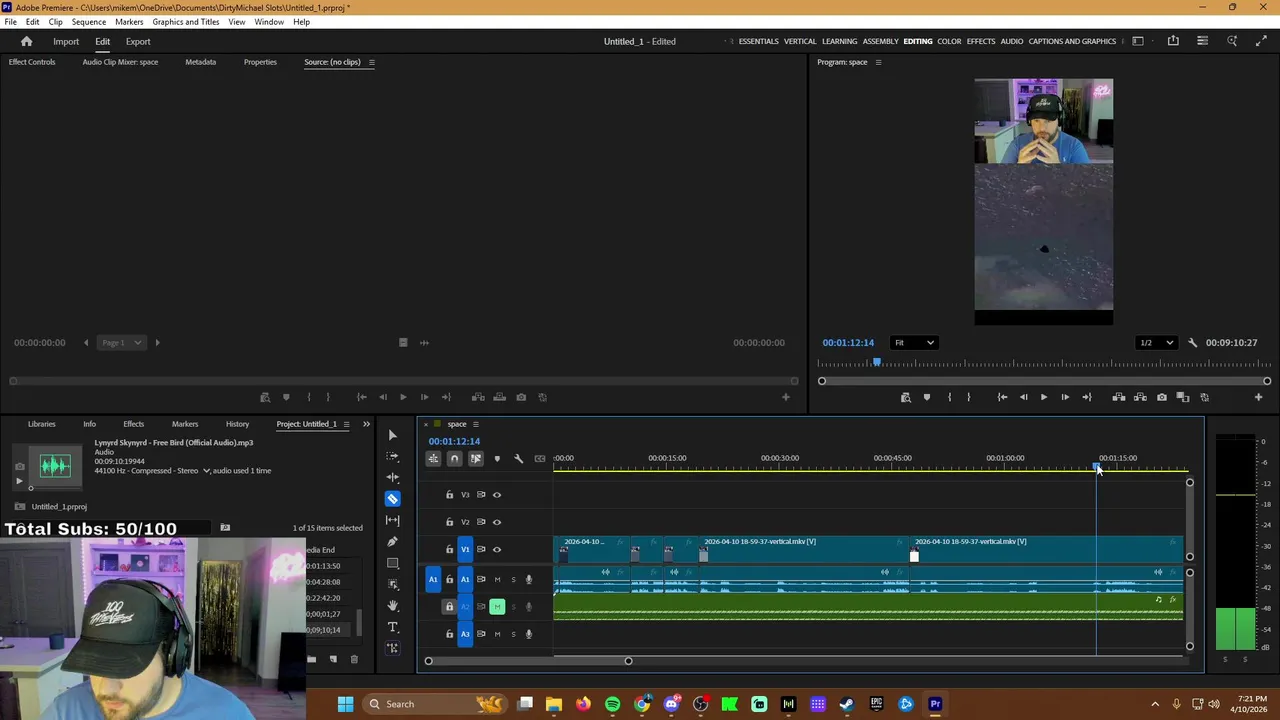The width and height of the screenshot is (1280, 720).
Task: Open playback resolution 1/2 dropdown
Action: (x=1157, y=343)
